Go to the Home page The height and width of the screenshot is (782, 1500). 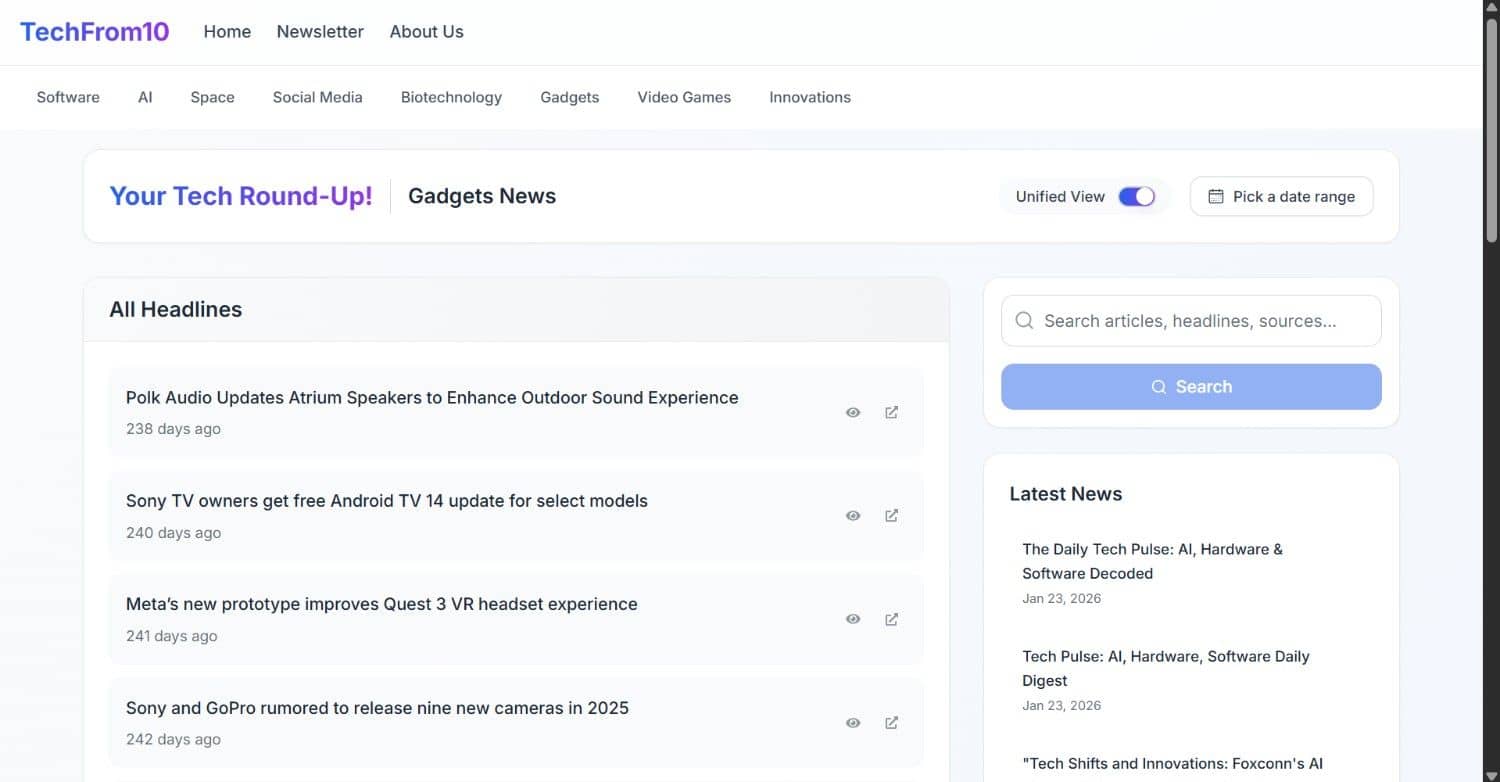pyautogui.click(x=227, y=32)
